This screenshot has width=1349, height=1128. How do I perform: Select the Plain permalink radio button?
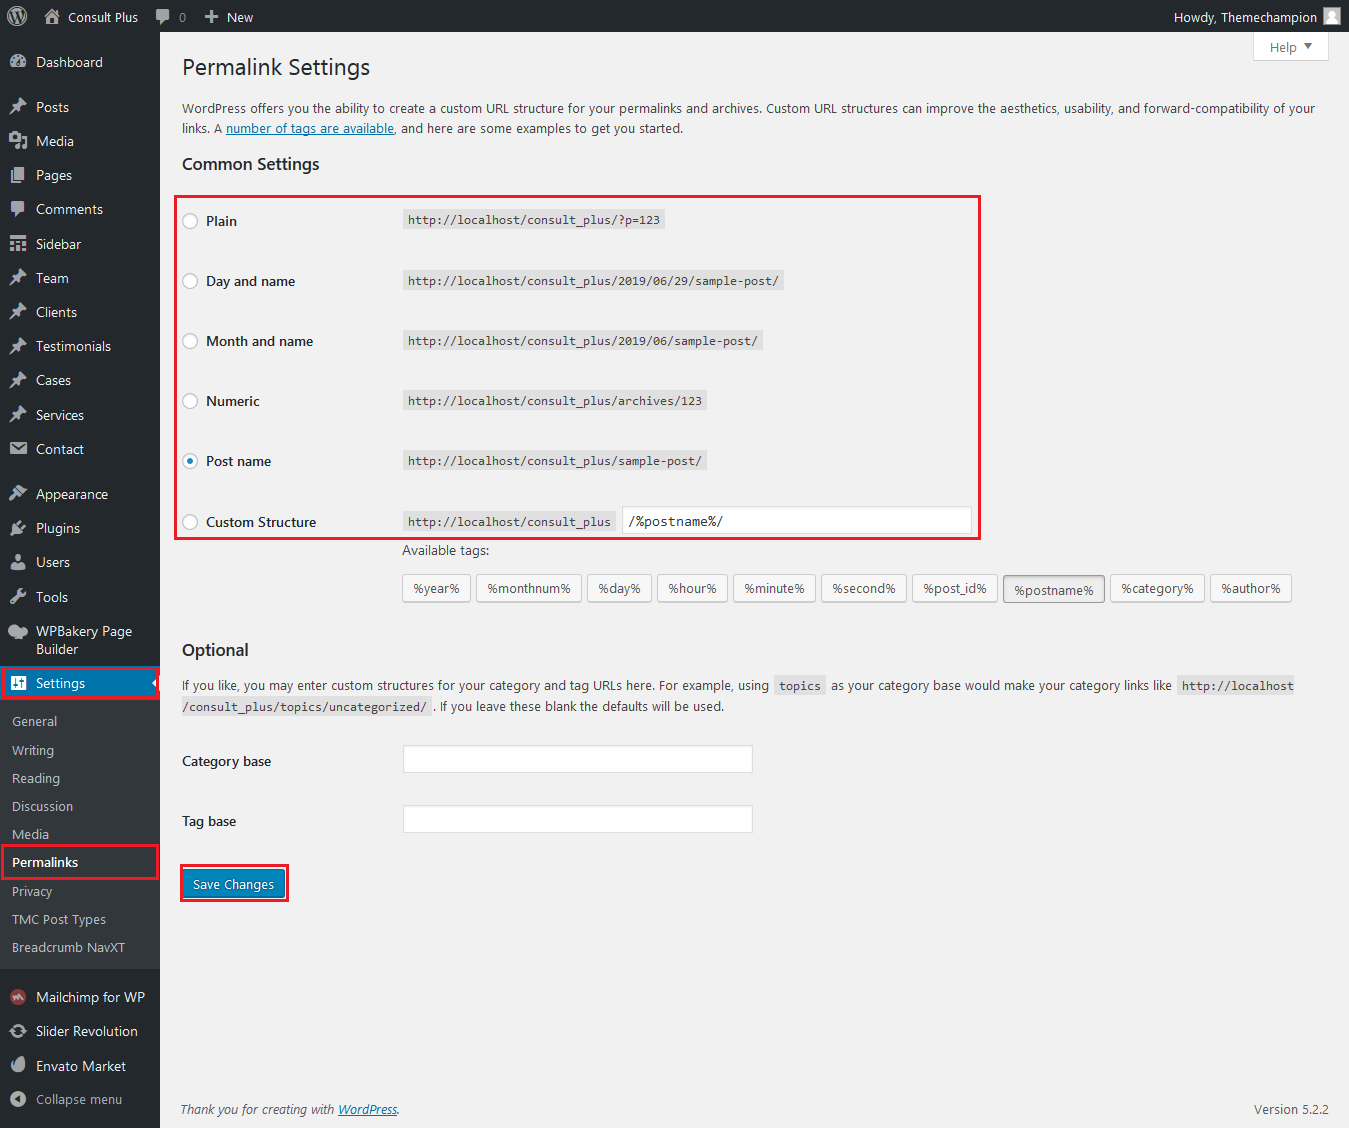pos(190,221)
